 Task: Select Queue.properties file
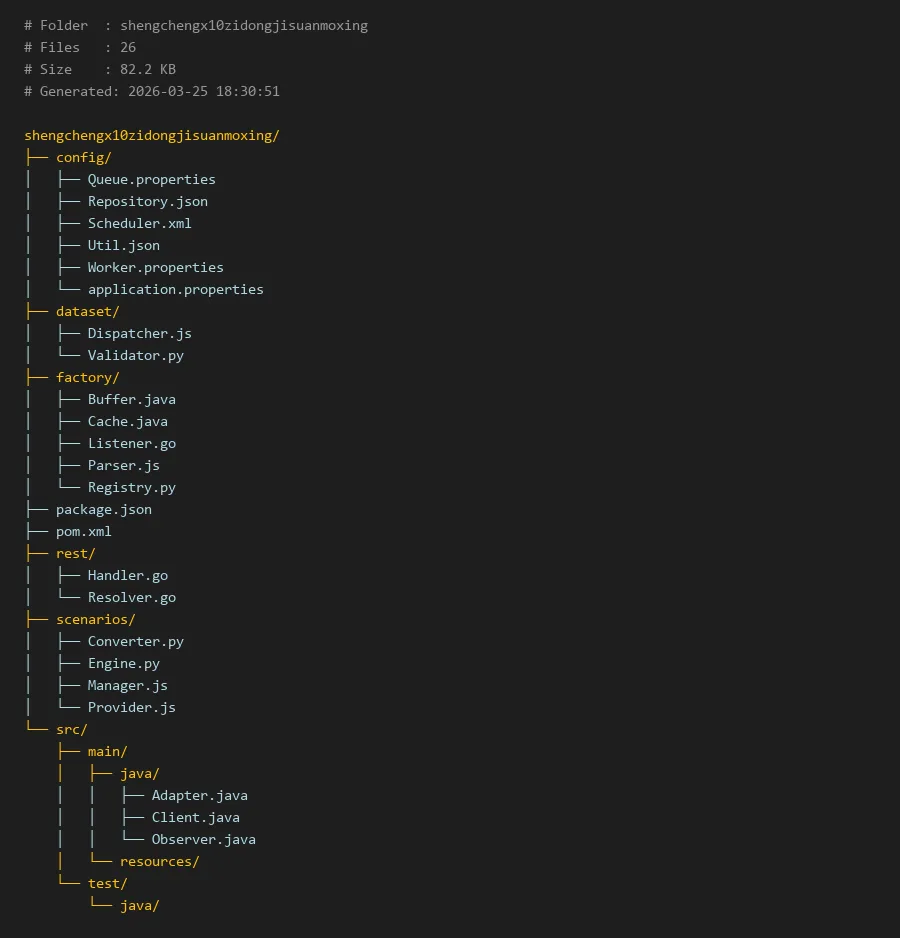pos(151,179)
